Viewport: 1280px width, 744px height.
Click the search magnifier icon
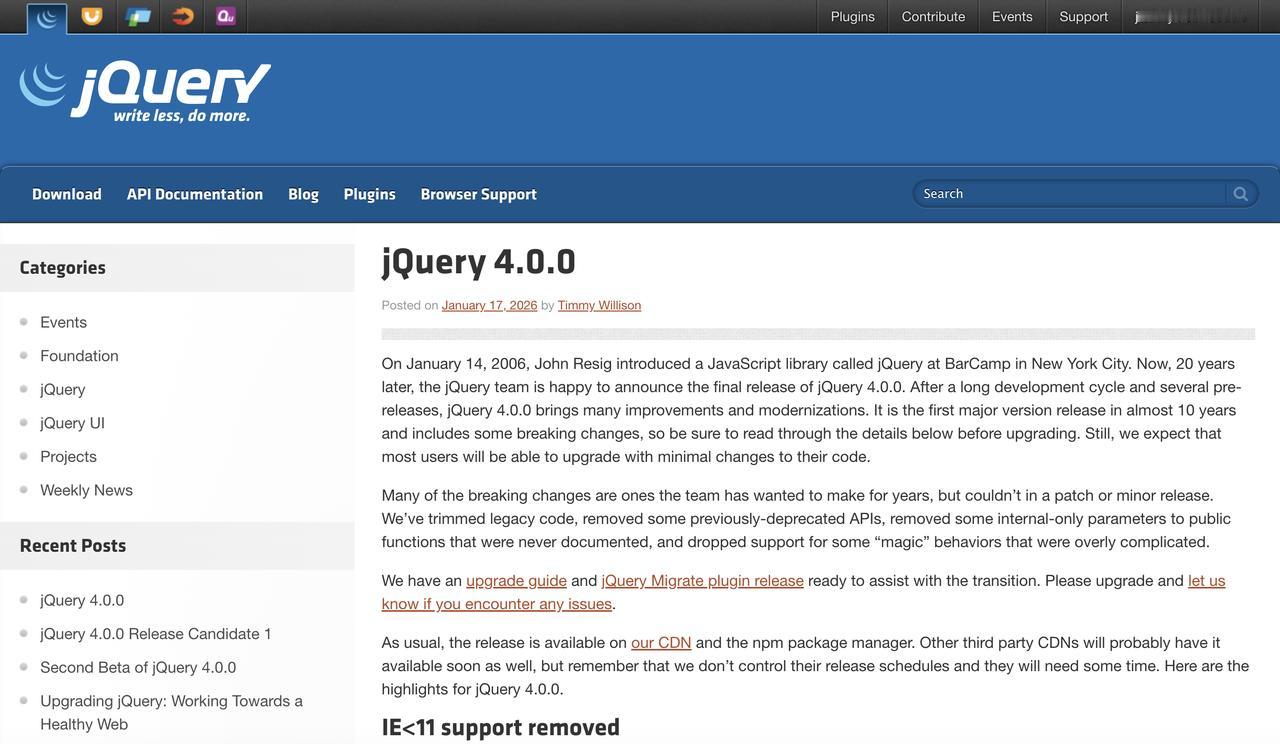pyautogui.click(x=1240, y=192)
